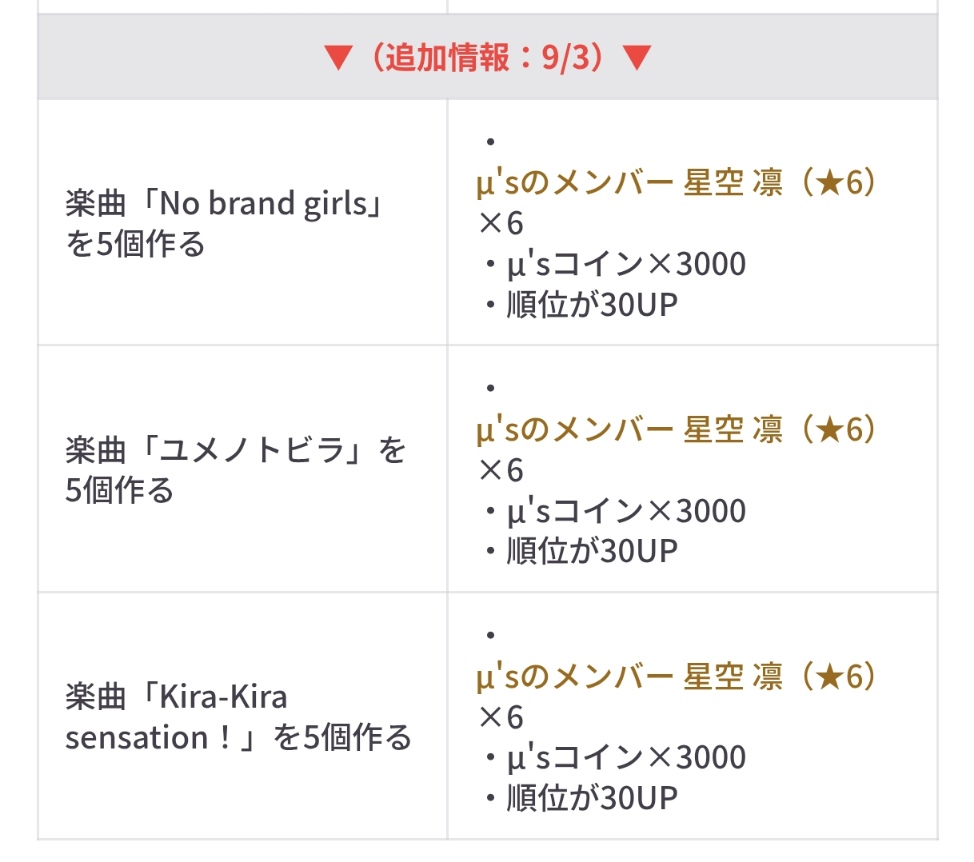
Task: Click the 追加情報:9/3 header text
Action: [488, 57]
